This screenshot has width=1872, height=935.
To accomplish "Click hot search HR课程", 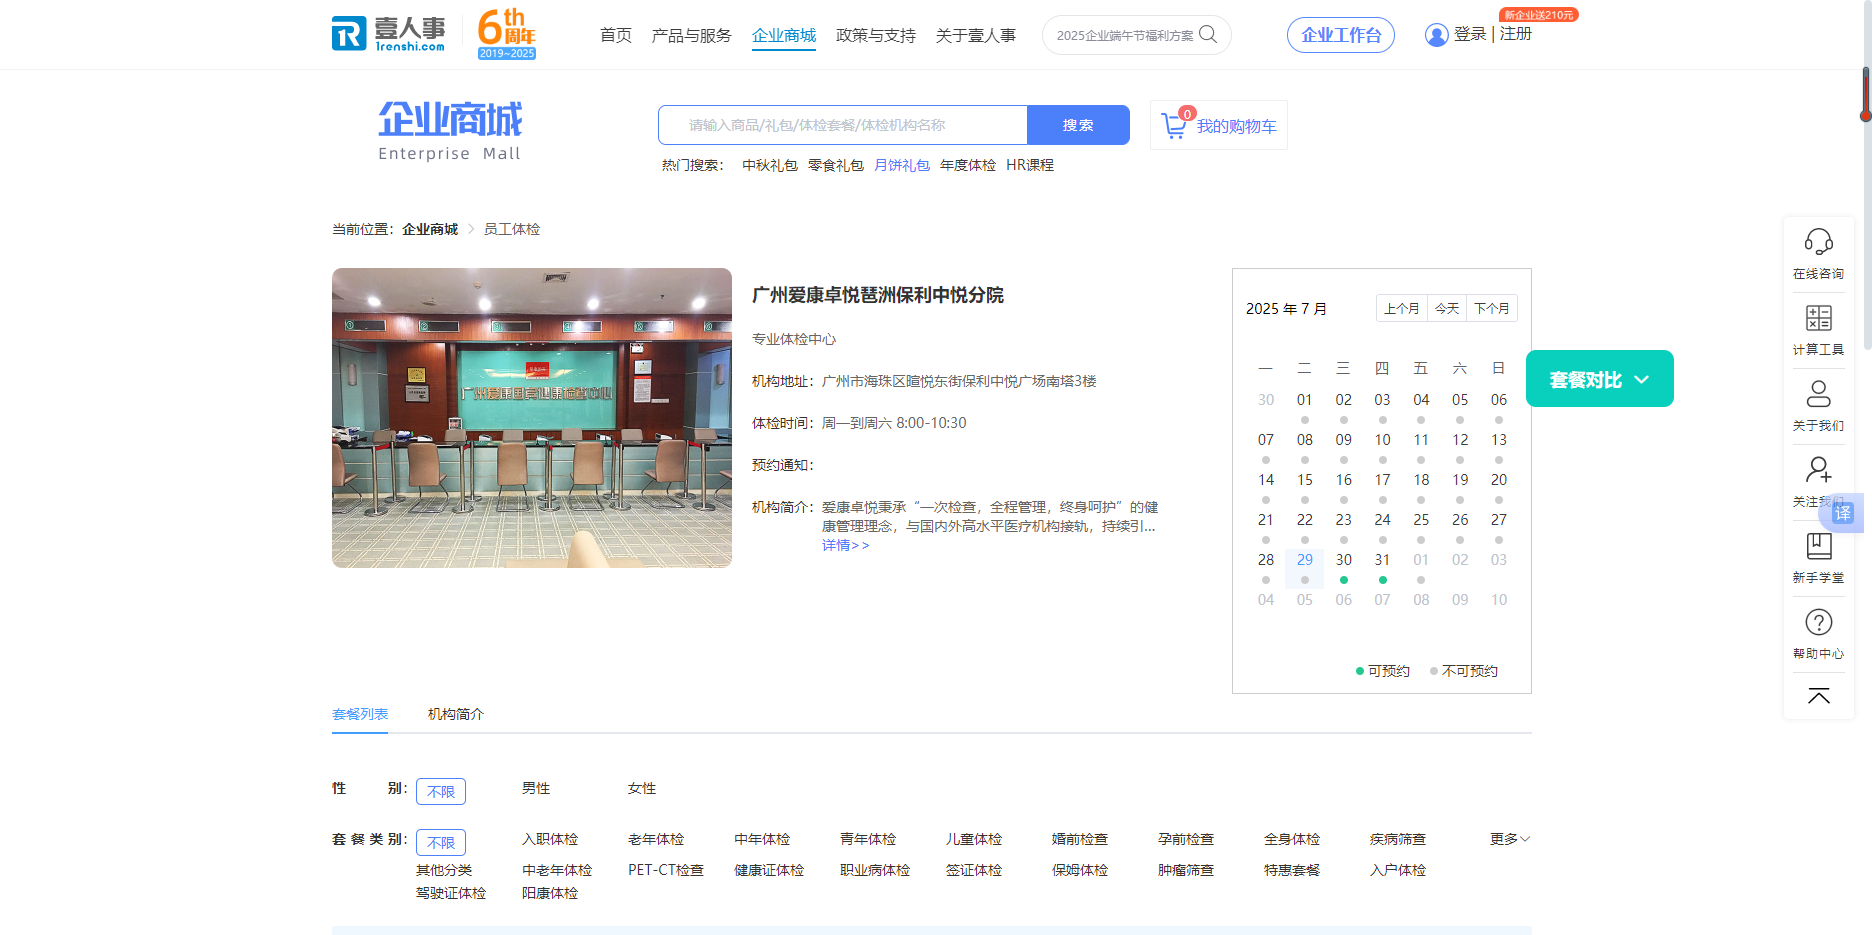I will (x=1030, y=165).
